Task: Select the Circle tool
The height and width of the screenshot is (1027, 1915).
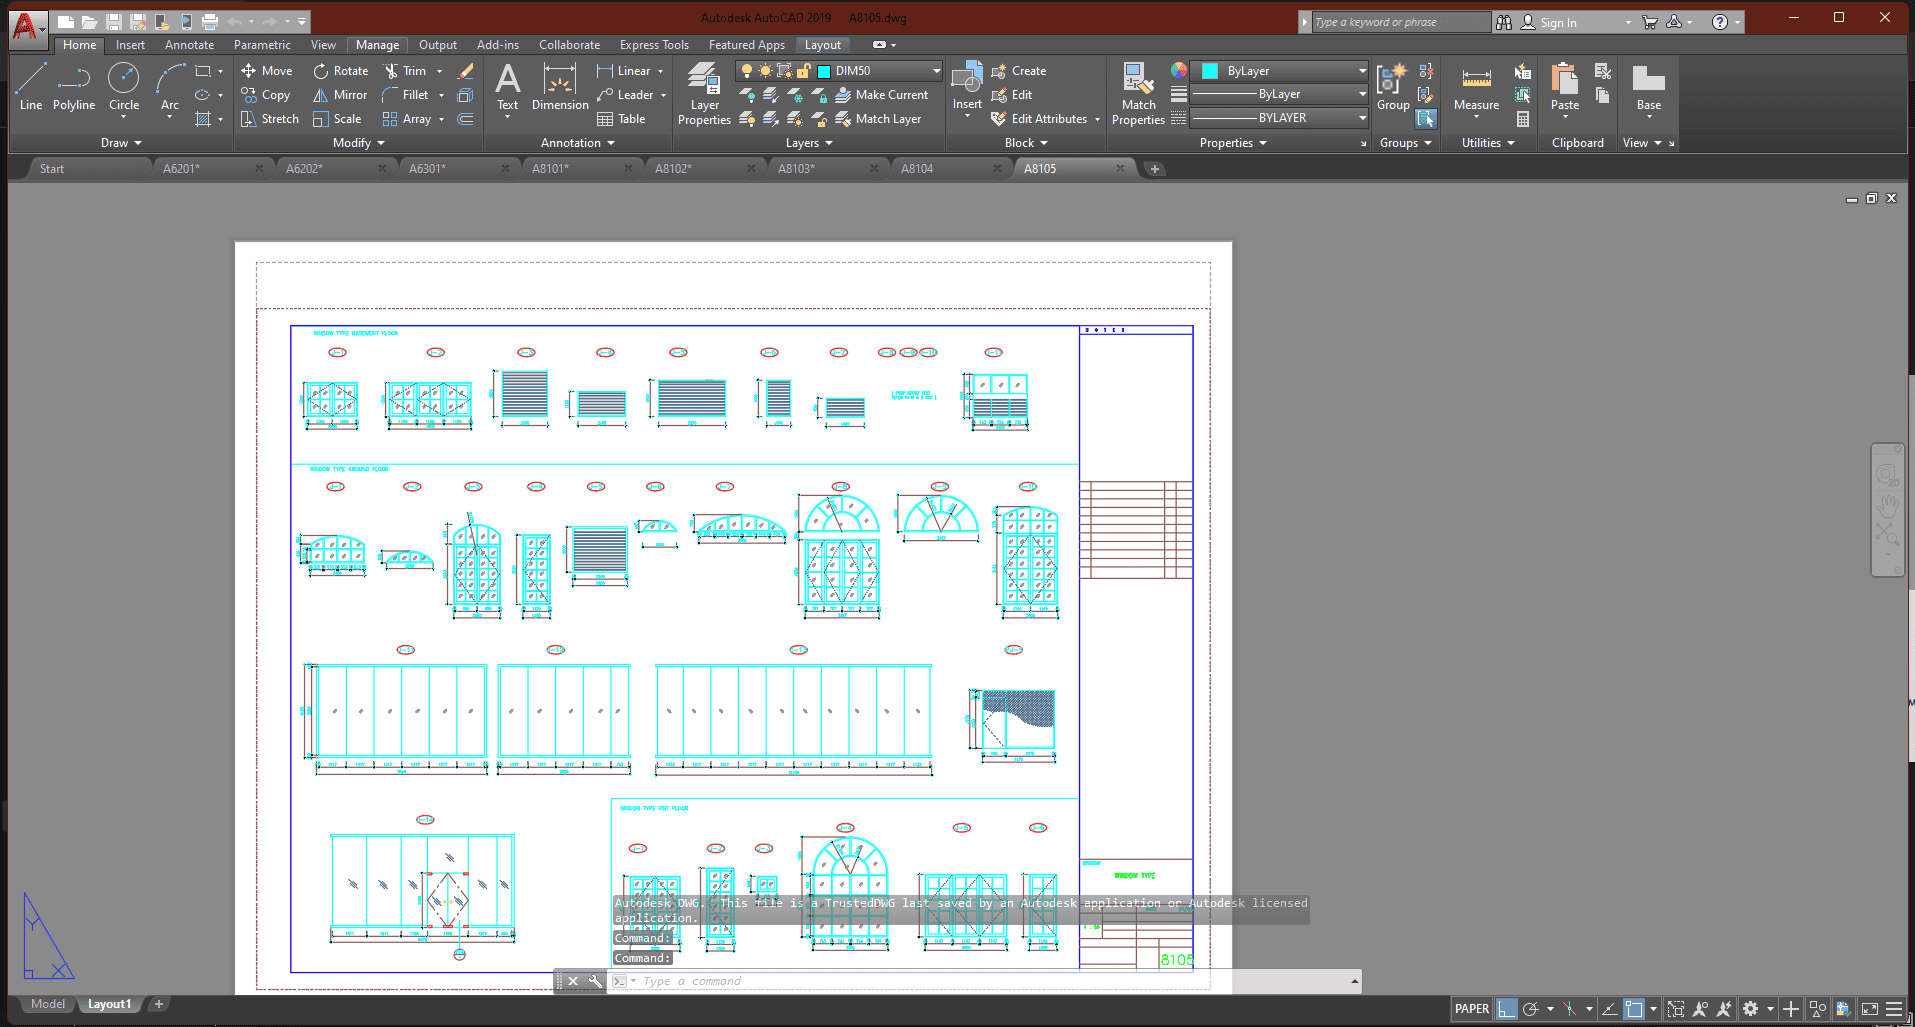Action: pos(123,86)
